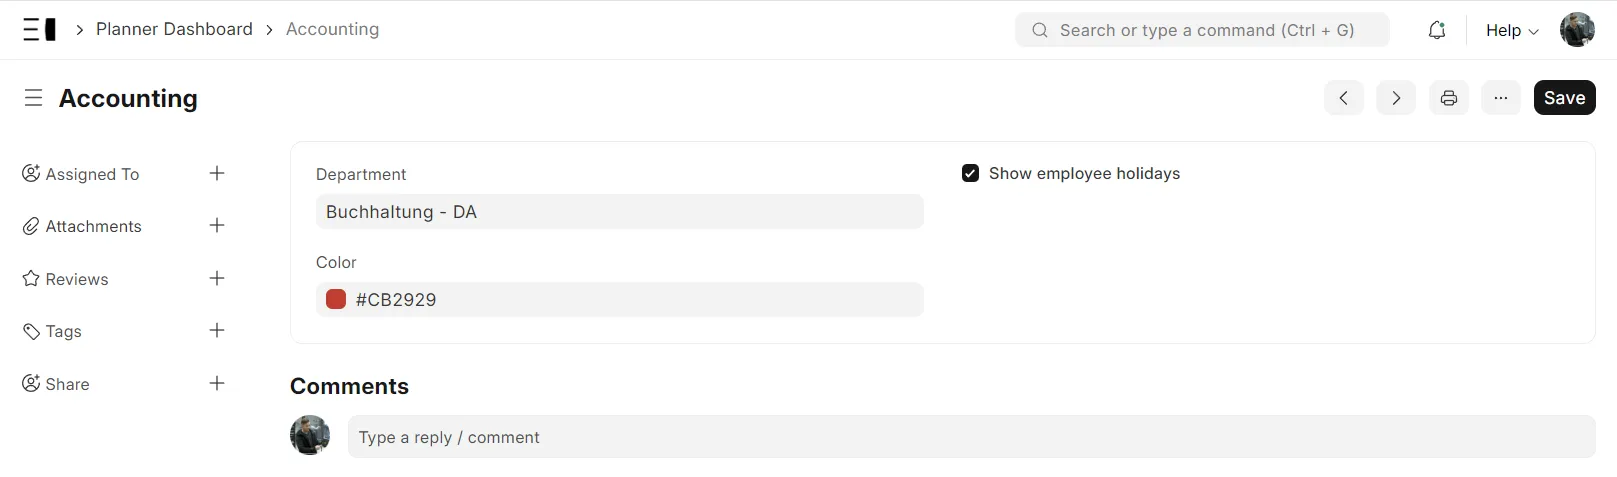Image resolution: width=1617 pixels, height=477 pixels.
Task: Open notifications bell icon
Action: click(x=1437, y=30)
